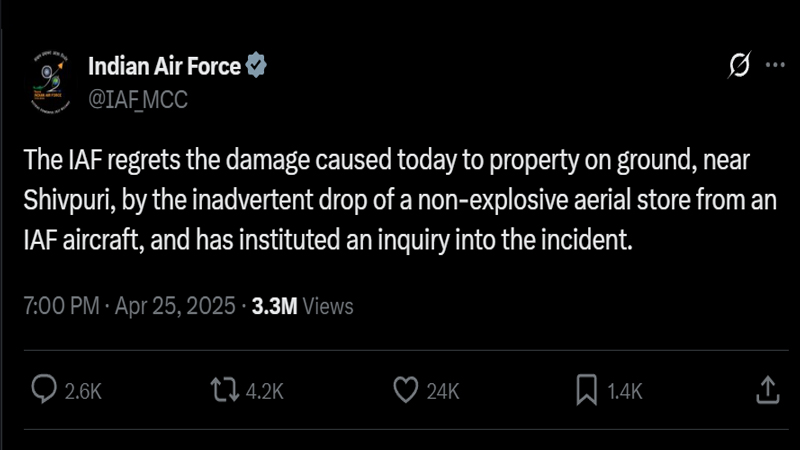The image size is (800, 450).
Task: Click the share upload icon
Action: (766, 389)
